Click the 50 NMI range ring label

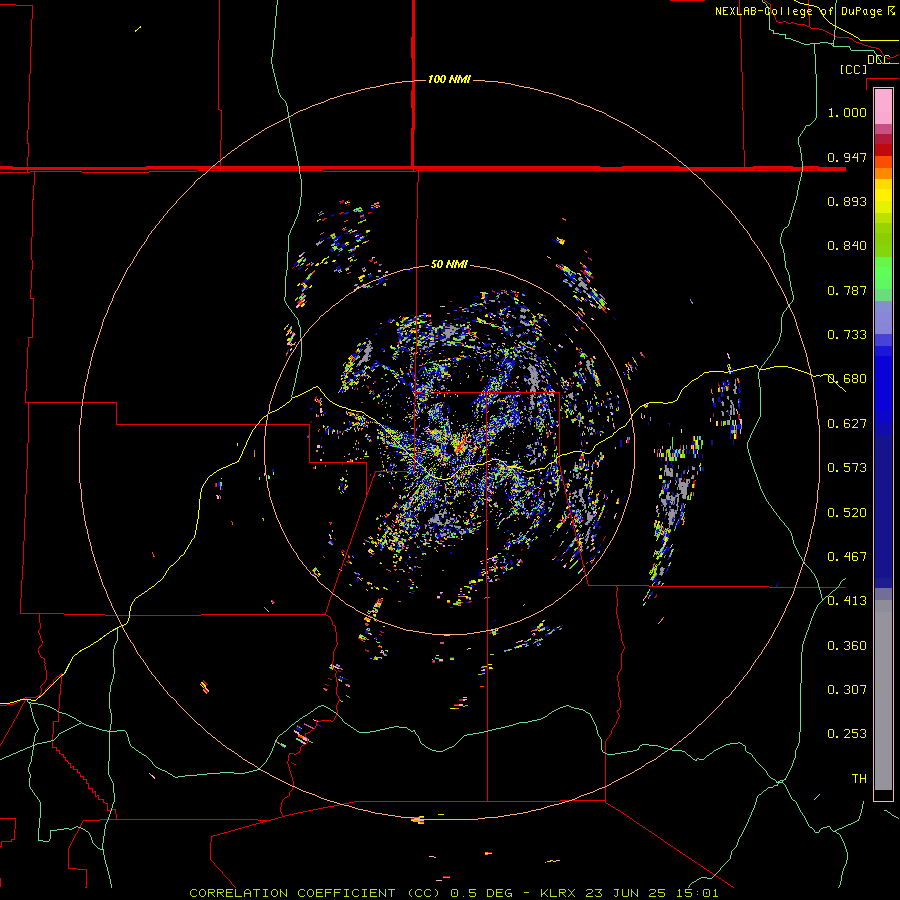pyautogui.click(x=449, y=264)
